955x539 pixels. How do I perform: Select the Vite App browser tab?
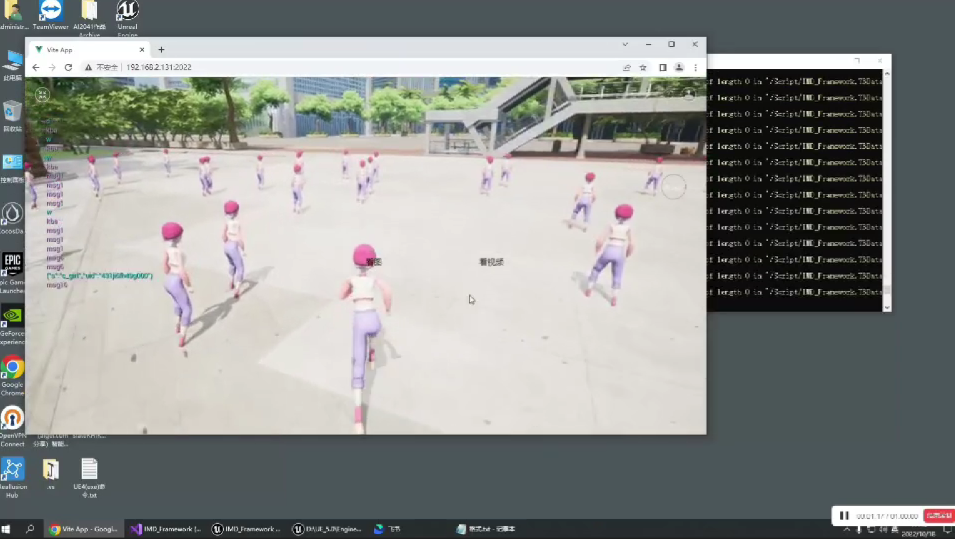85,49
